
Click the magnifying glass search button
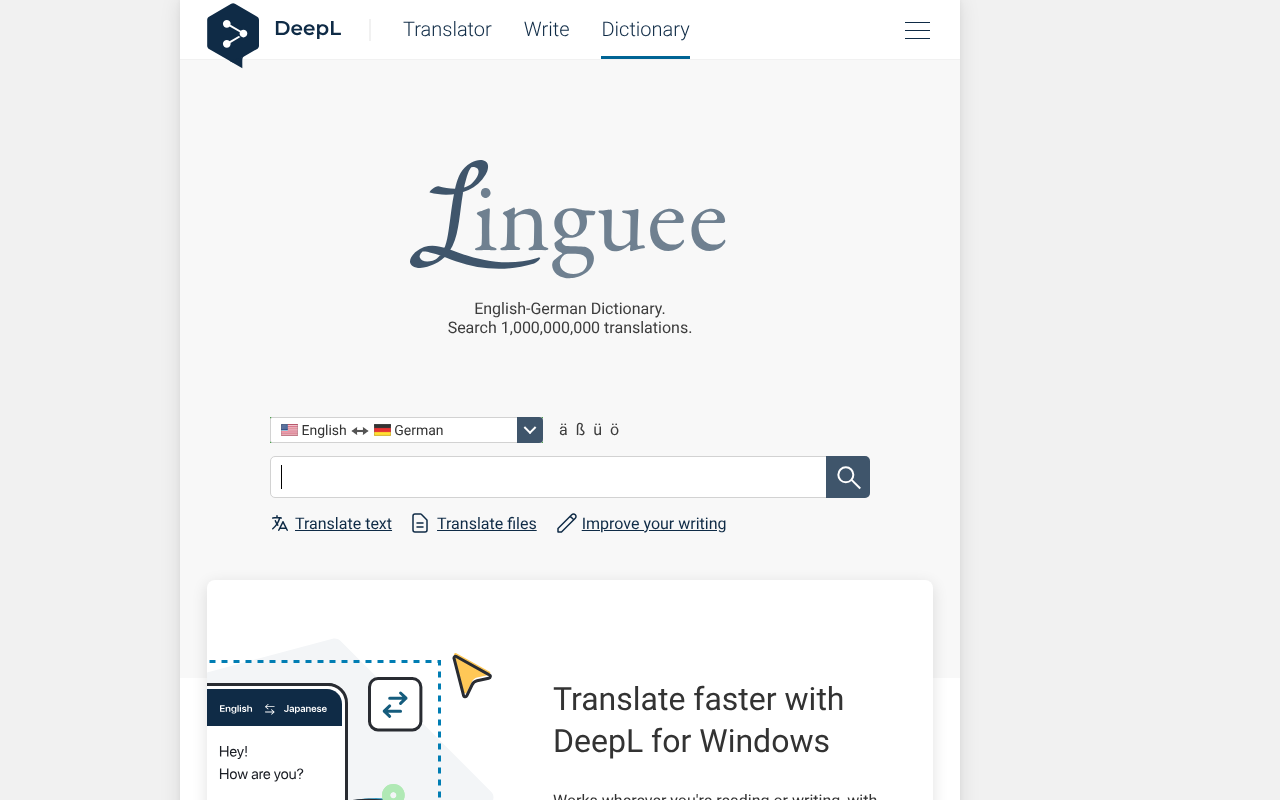pyautogui.click(x=848, y=477)
